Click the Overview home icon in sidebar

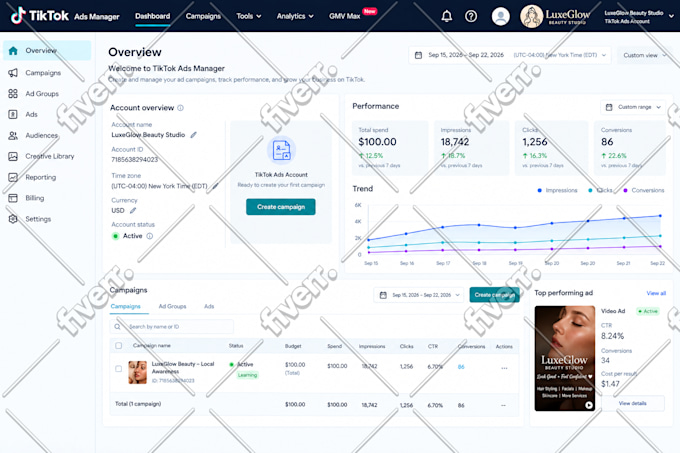(x=13, y=50)
